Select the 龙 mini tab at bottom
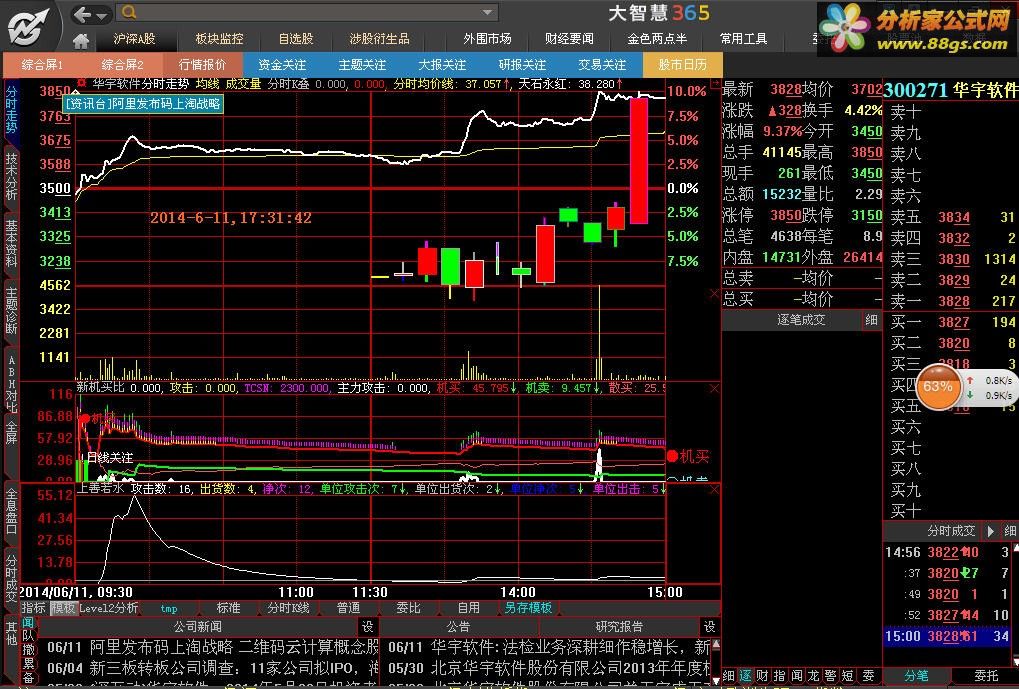Screen dimensions: 1019x689 (814, 677)
